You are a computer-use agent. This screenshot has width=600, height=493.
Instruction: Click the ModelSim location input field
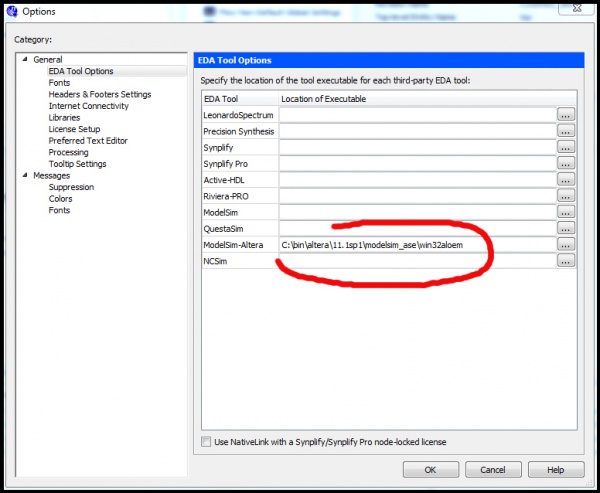pos(417,212)
